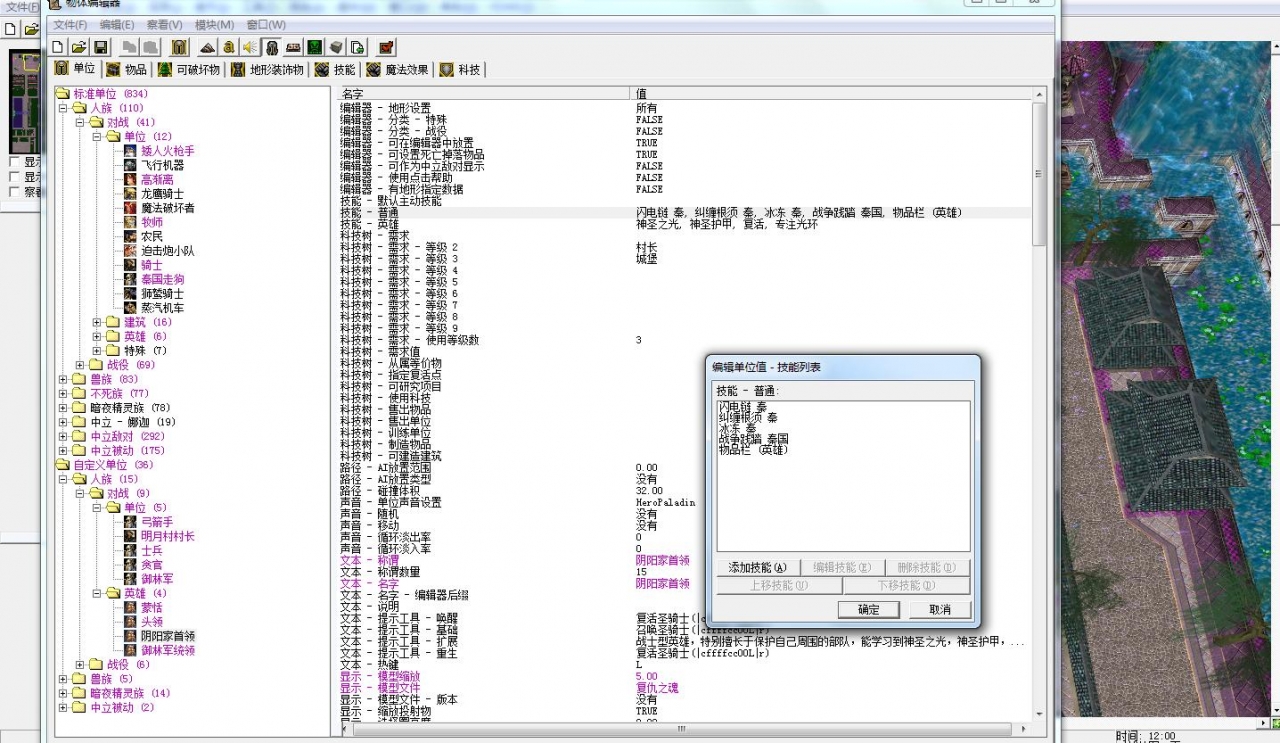Click the 名字 column header
The height and width of the screenshot is (743, 1280).
tap(484, 94)
